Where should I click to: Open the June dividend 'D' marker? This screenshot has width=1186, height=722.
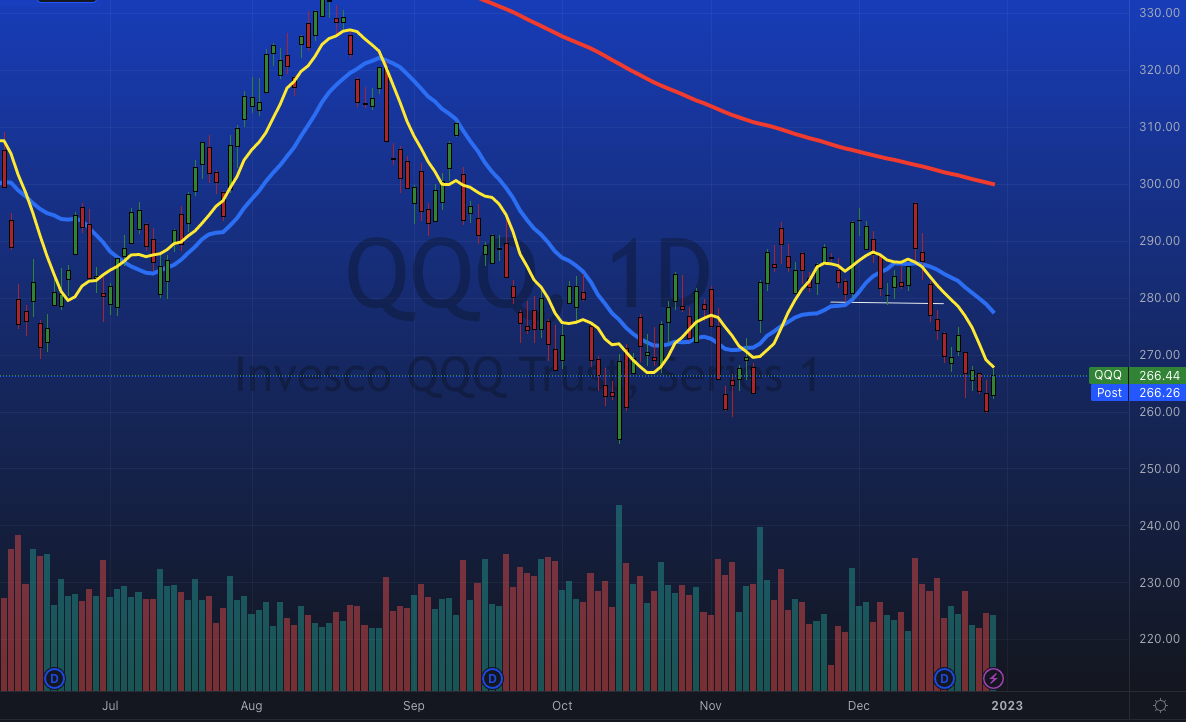tap(54, 678)
